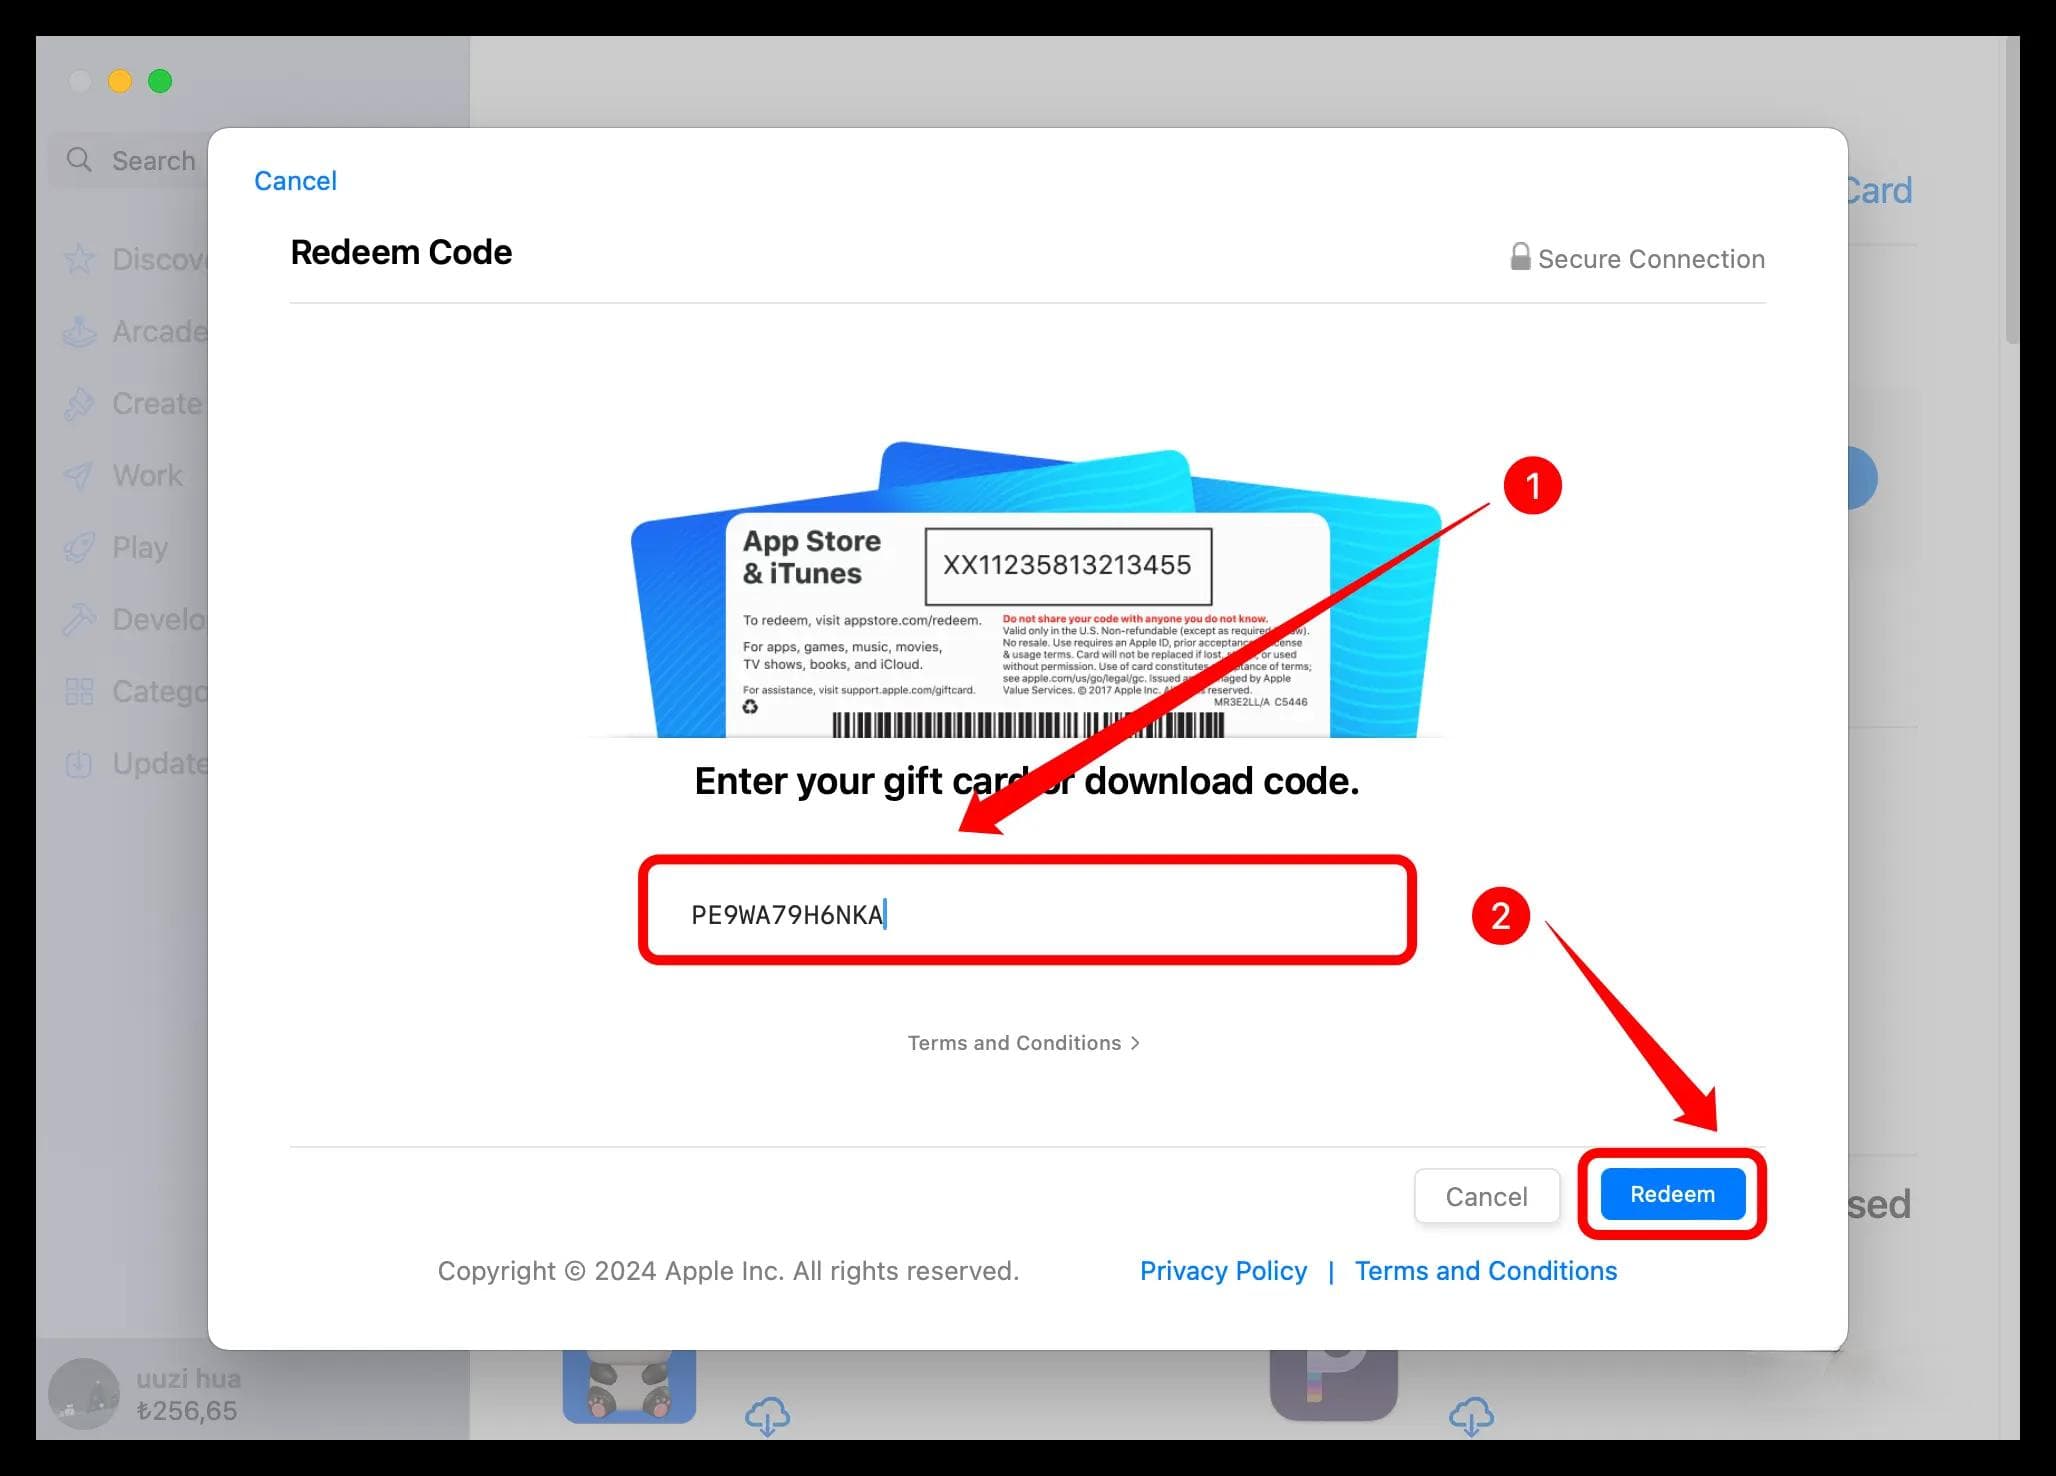
Task: Click the cloud download icon beside purple app
Action: pyautogui.click(x=1471, y=1417)
